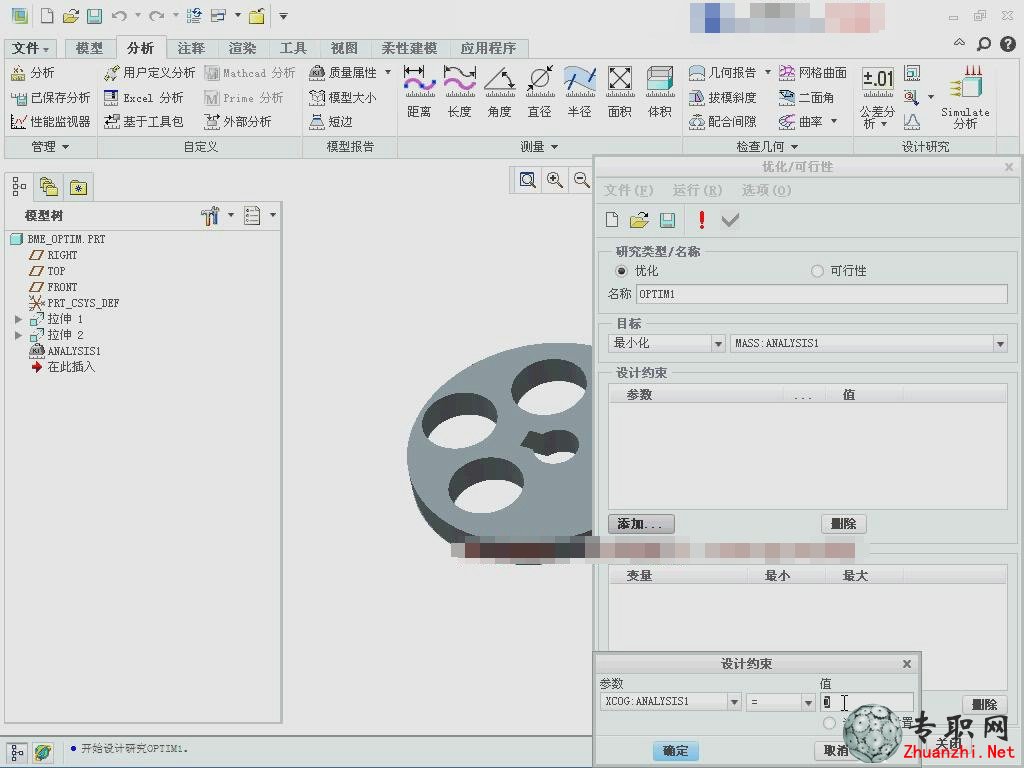This screenshot has height=768, width=1024.
Task: Open Dihedral Angle (二面角) check
Action: click(807, 97)
